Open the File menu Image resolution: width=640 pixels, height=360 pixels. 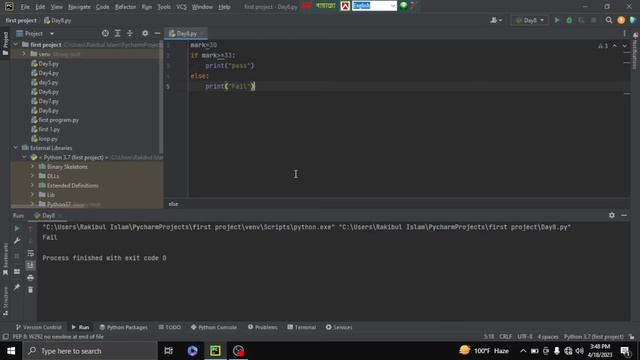click(25, 7)
